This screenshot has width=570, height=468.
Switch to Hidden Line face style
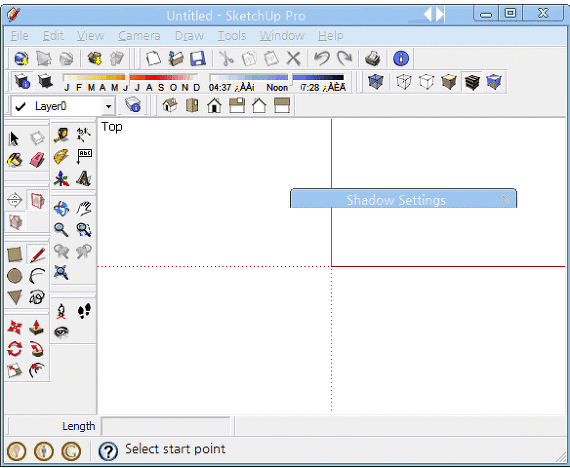[426, 82]
